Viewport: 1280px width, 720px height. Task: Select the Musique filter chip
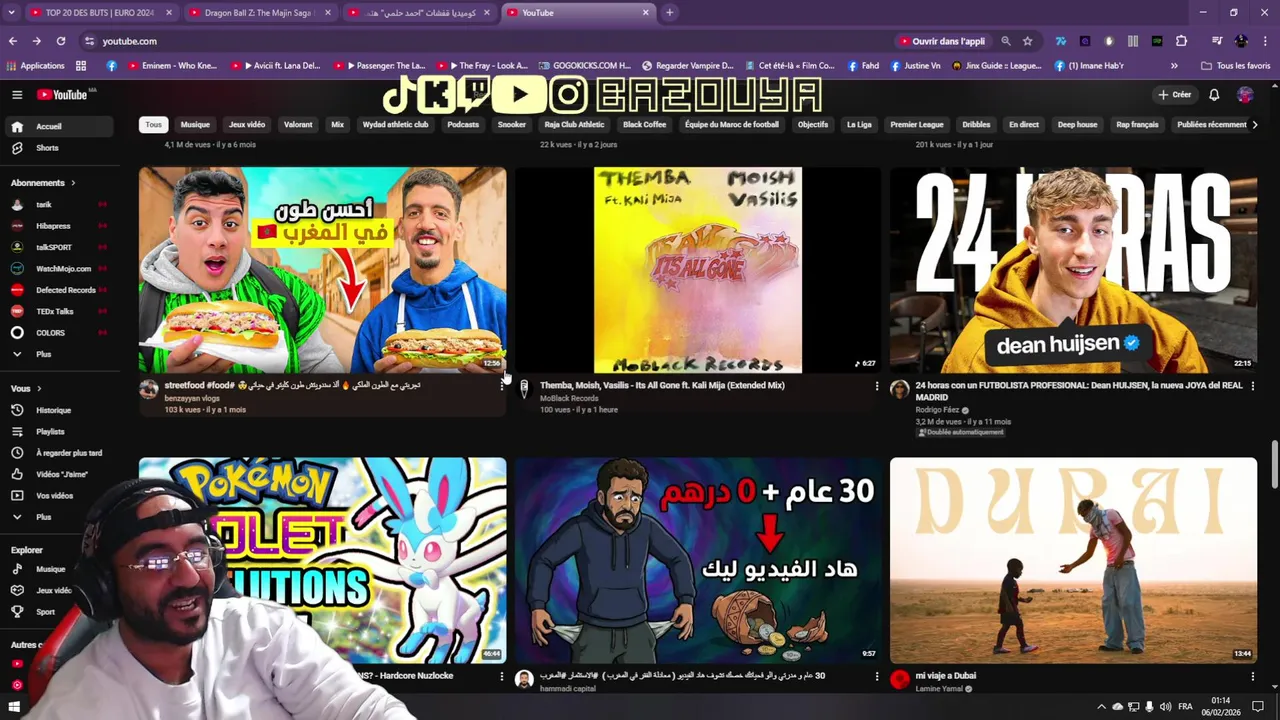195,125
